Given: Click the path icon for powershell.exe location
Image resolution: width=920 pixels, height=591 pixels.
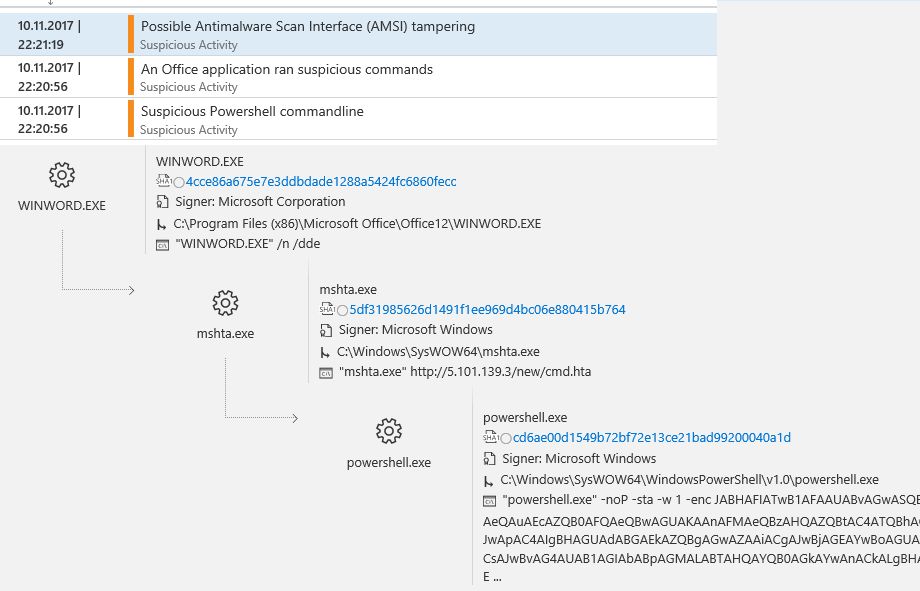Looking at the screenshot, I should click(x=488, y=481).
